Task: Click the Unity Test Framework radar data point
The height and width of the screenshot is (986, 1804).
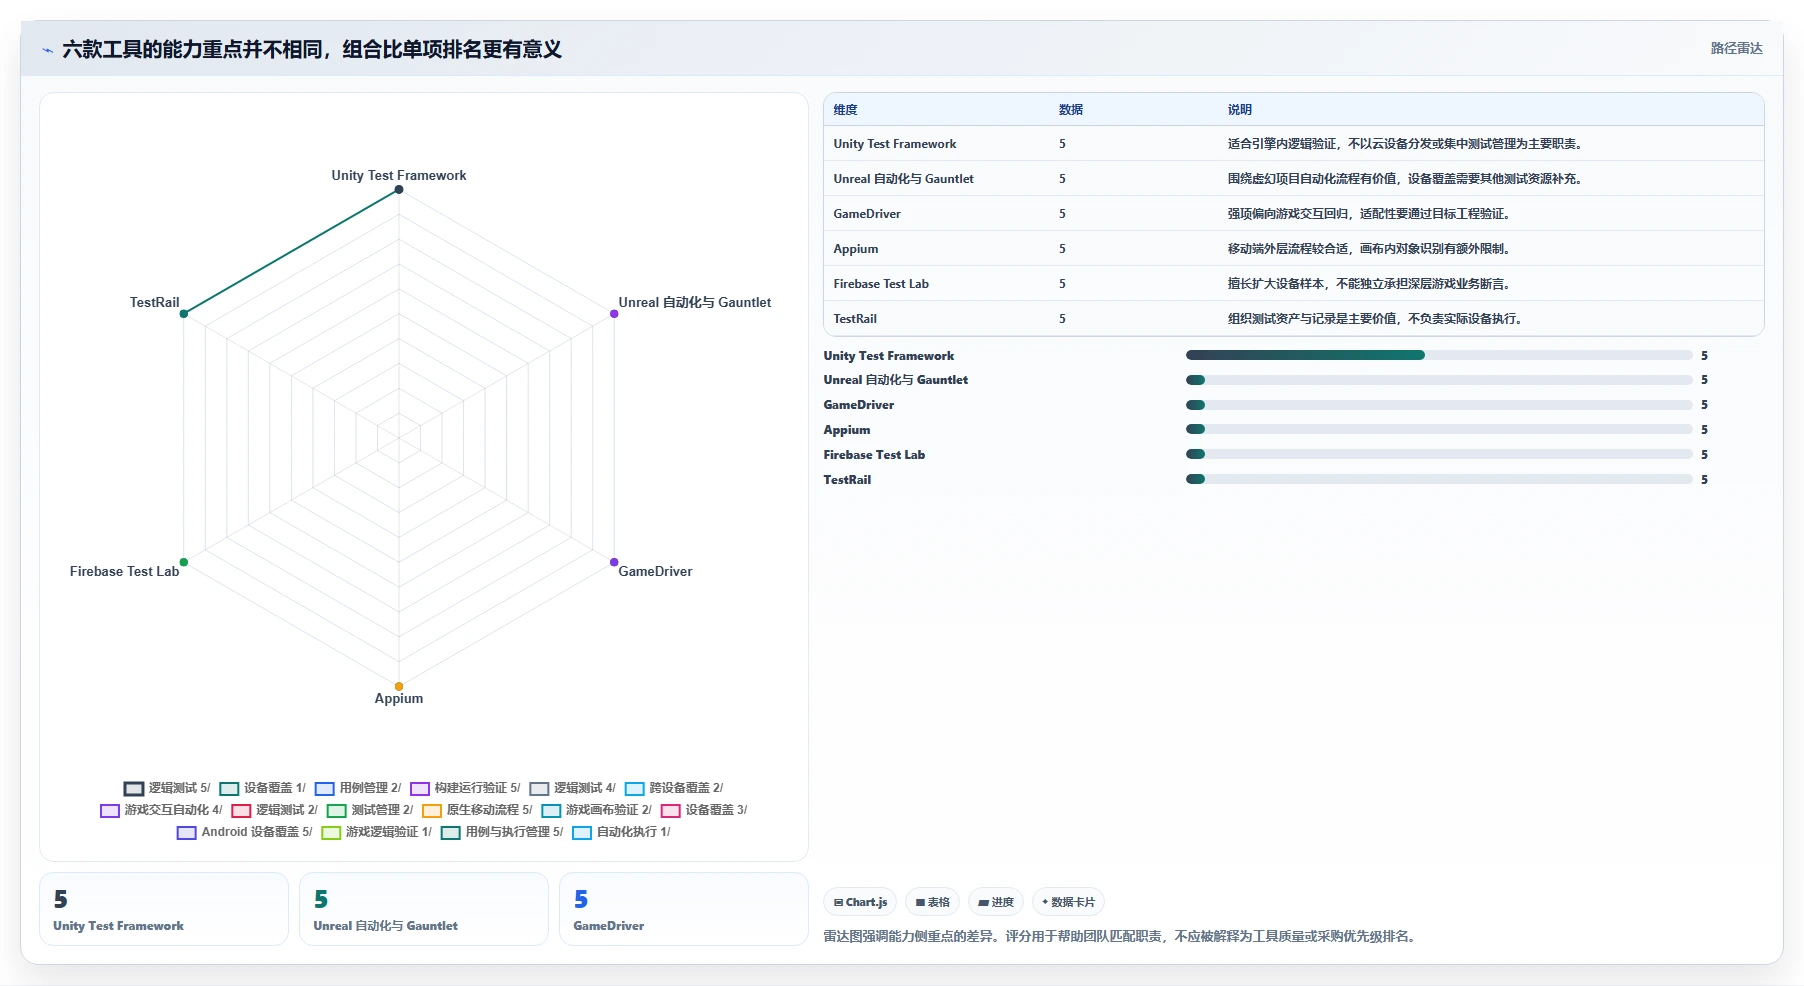Action: coord(399,190)
